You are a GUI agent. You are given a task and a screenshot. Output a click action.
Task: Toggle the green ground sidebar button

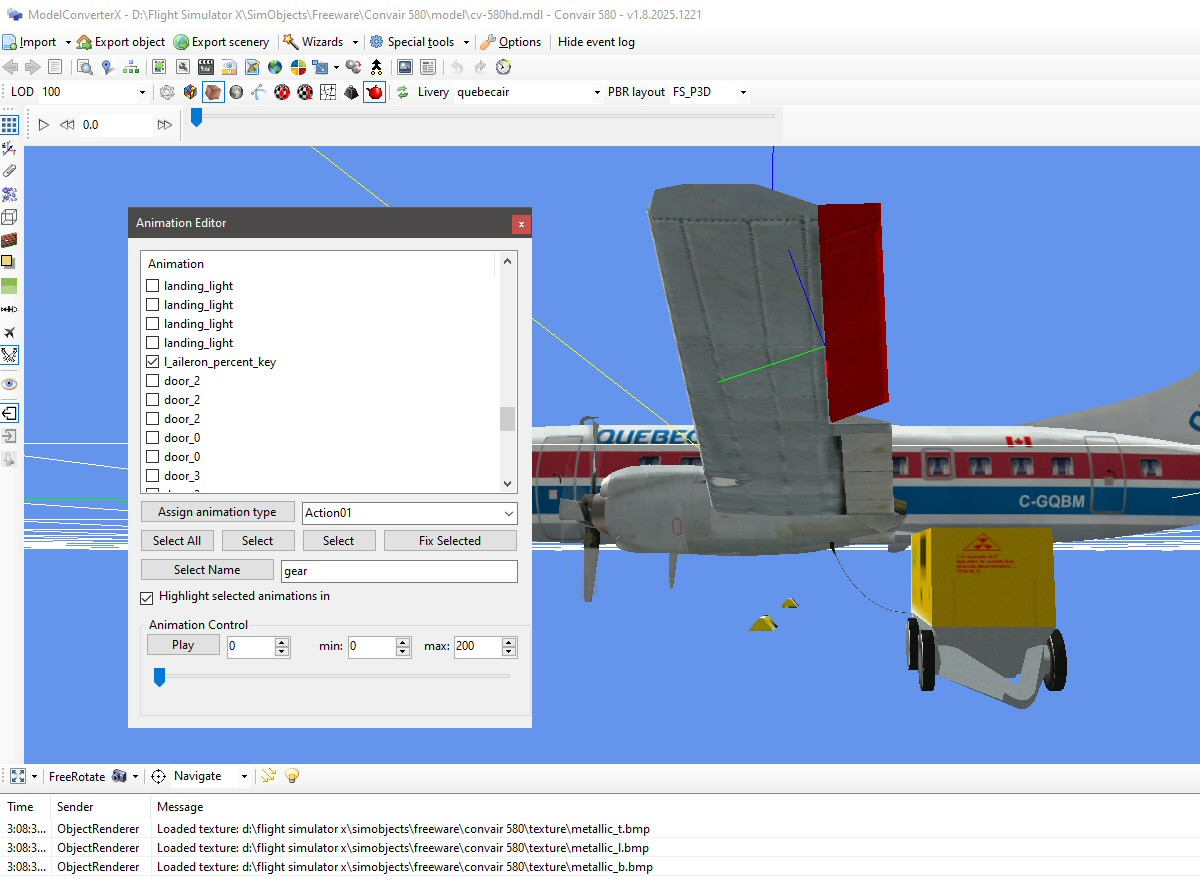pyautogui.click(x=9, y=286)
